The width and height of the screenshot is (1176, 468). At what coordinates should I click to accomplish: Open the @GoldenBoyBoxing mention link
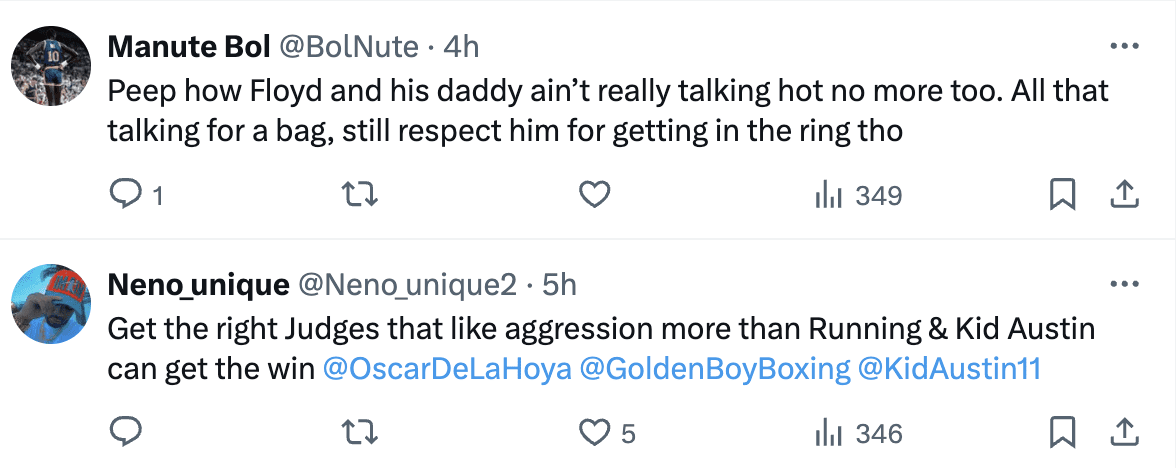pos(714,369)
